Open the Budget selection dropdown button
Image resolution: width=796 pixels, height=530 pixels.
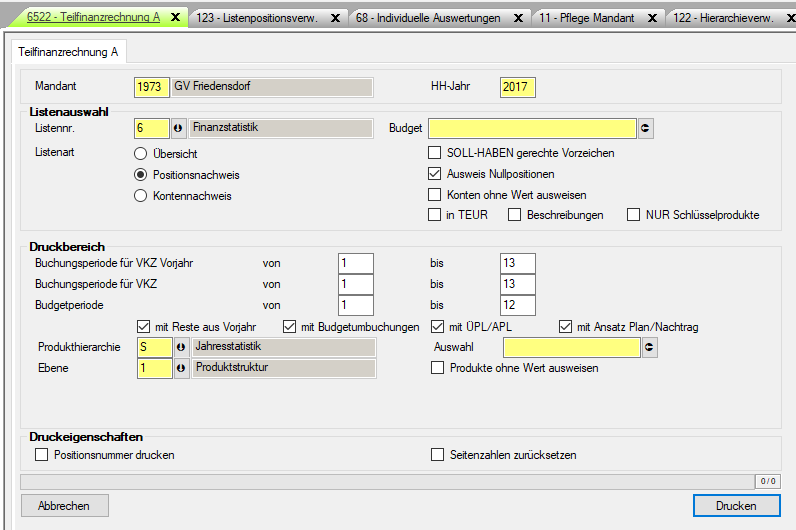(646, 128)
